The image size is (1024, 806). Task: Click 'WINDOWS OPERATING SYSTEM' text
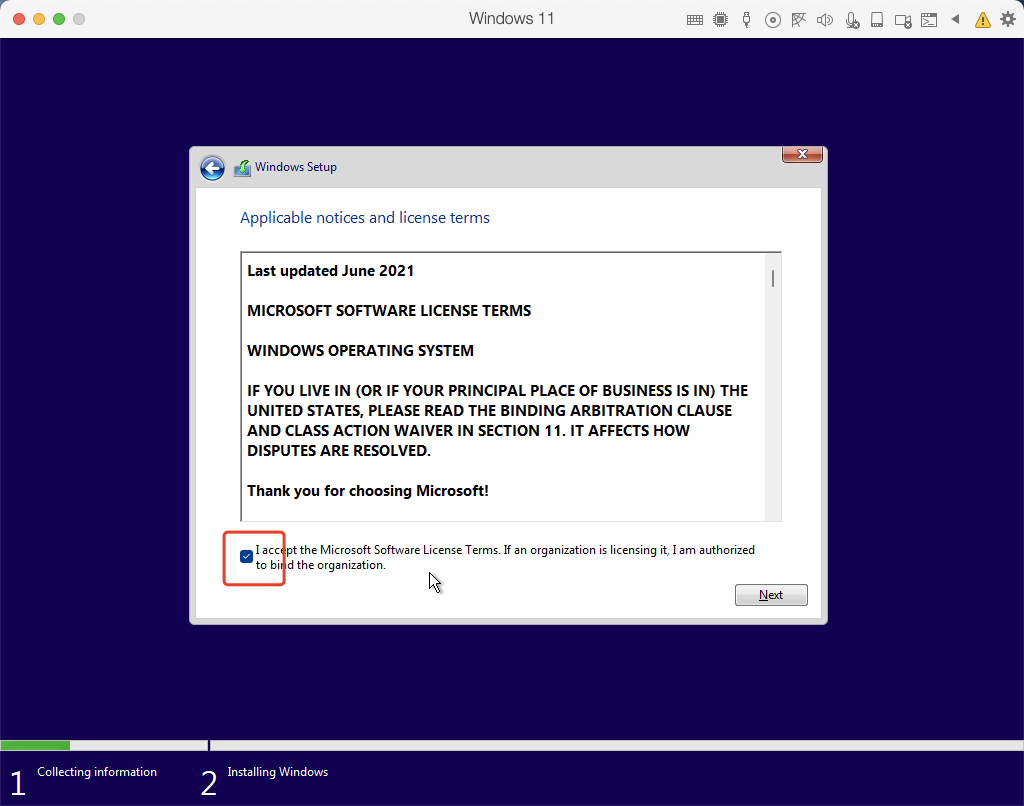click(360, 351)
